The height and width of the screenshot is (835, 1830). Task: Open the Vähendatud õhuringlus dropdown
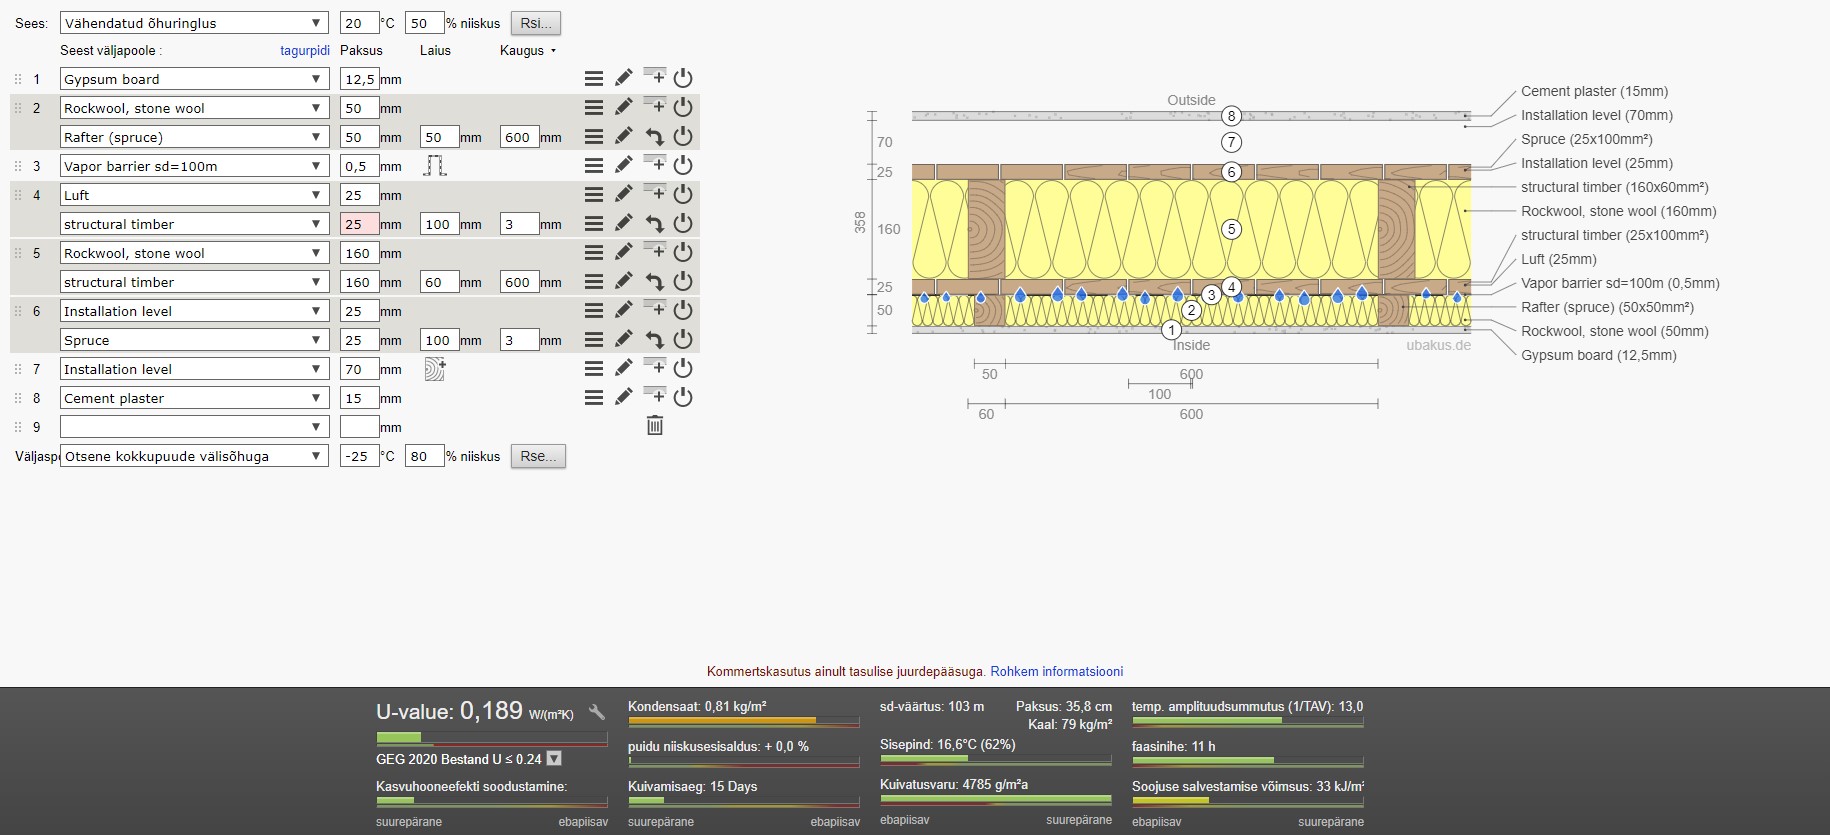[x=194, y=23]
